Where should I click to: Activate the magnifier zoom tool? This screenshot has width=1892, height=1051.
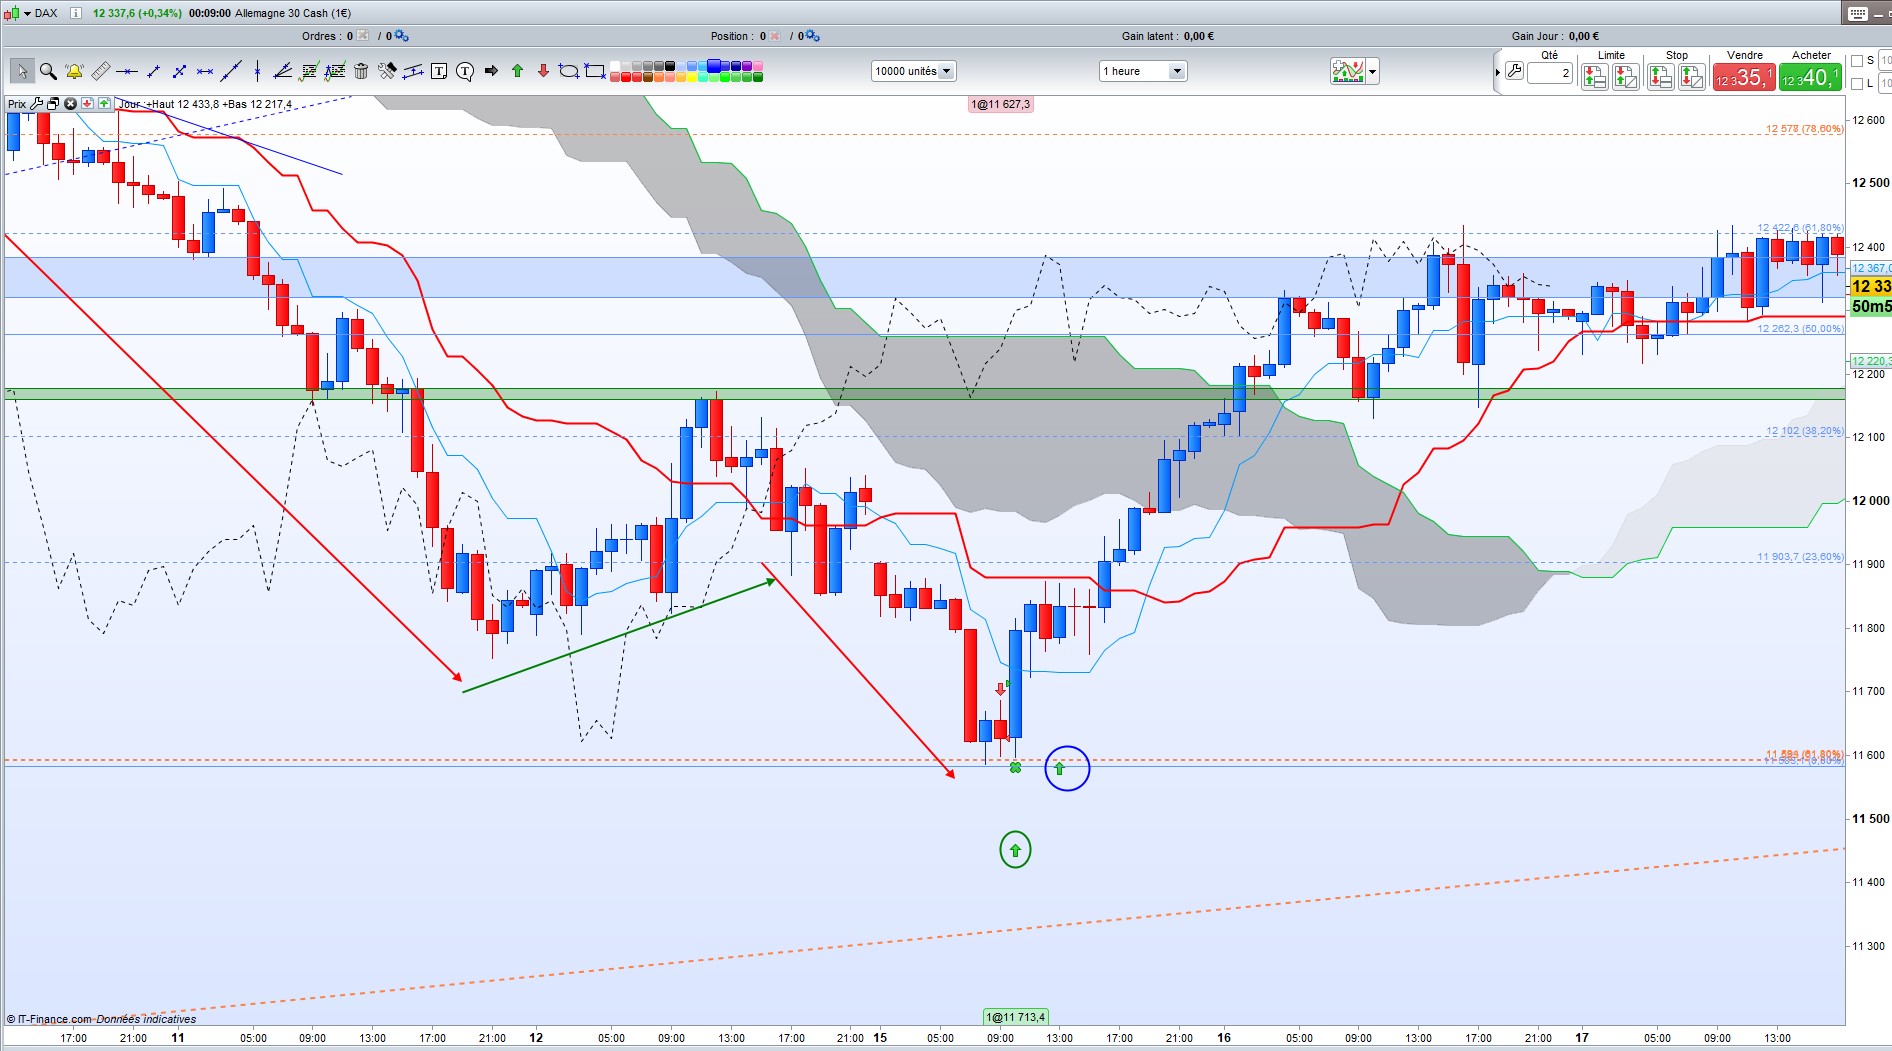point(48,71)
